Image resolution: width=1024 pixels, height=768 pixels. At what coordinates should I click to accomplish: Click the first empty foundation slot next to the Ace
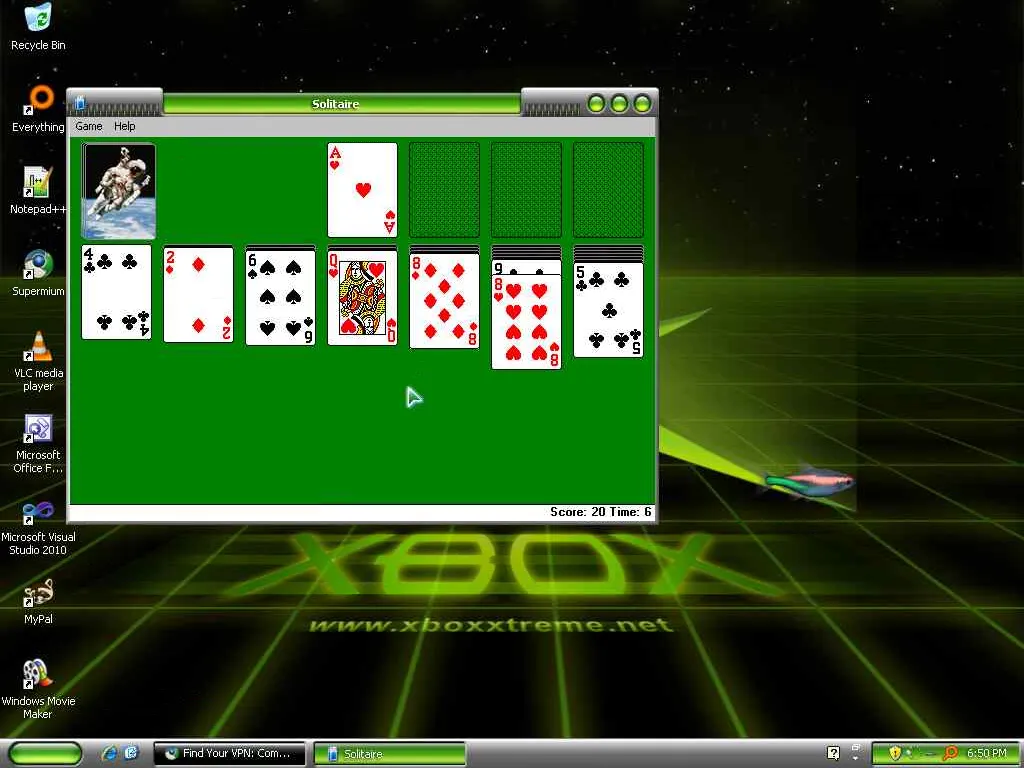444,190
